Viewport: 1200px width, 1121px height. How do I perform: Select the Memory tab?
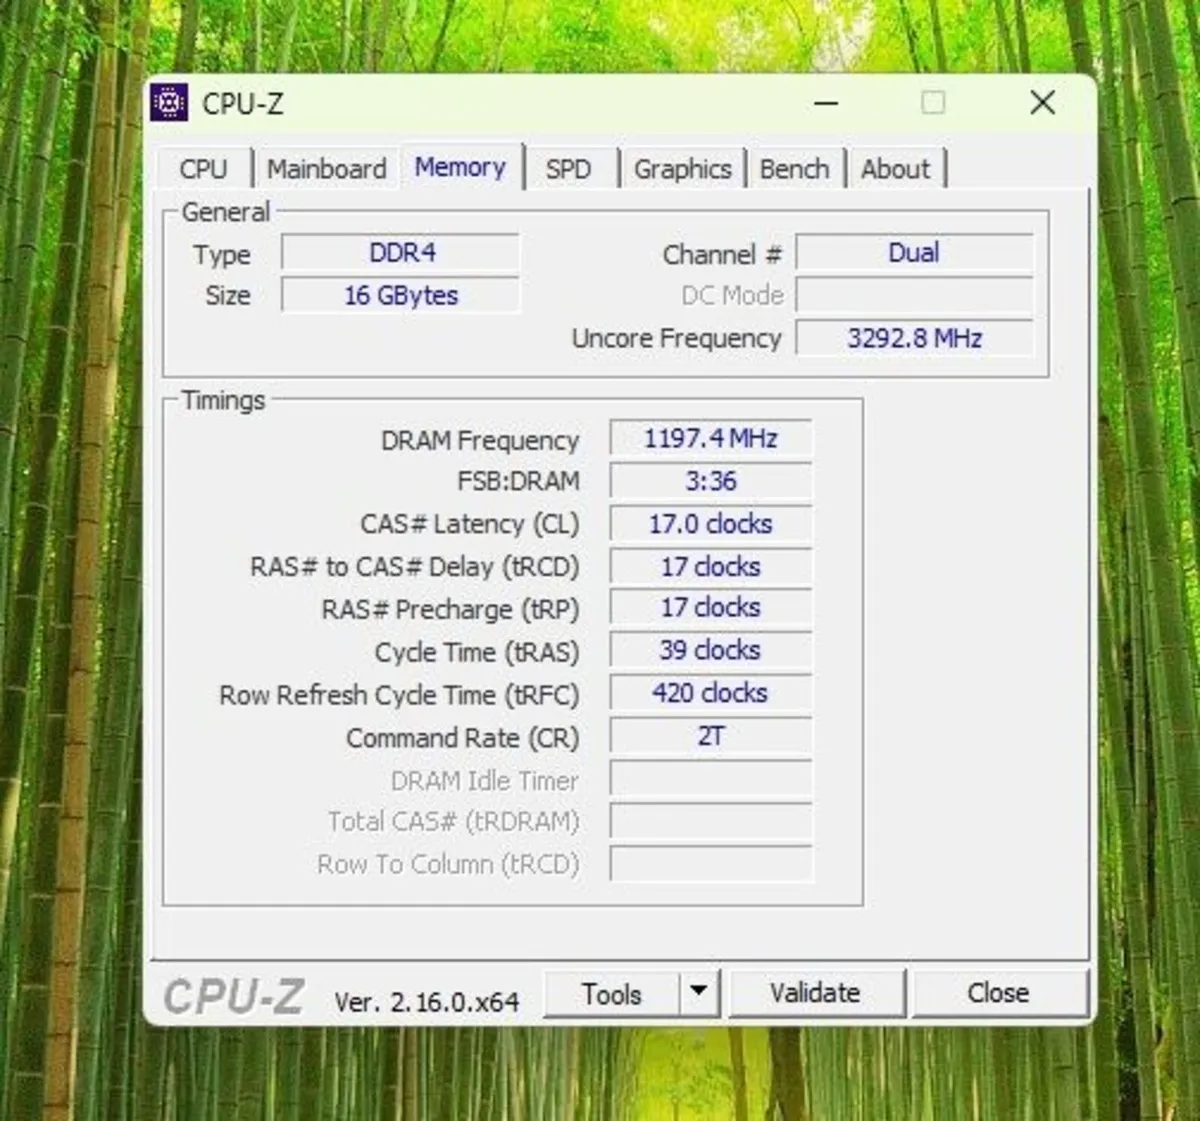coord(461,167)
